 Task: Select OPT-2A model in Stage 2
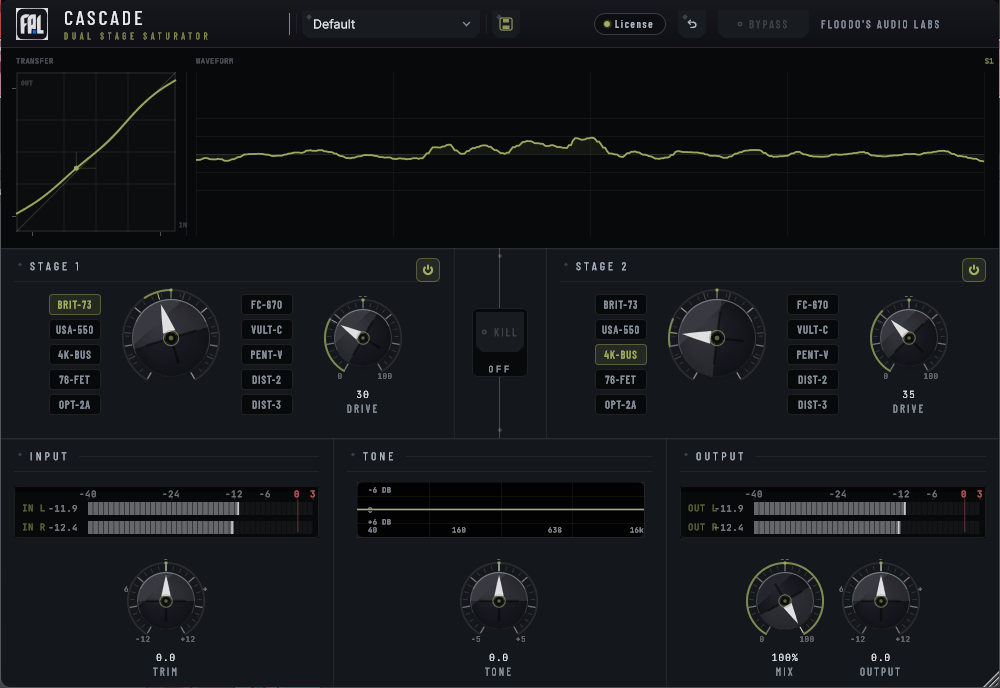click(x=621, y=404)
